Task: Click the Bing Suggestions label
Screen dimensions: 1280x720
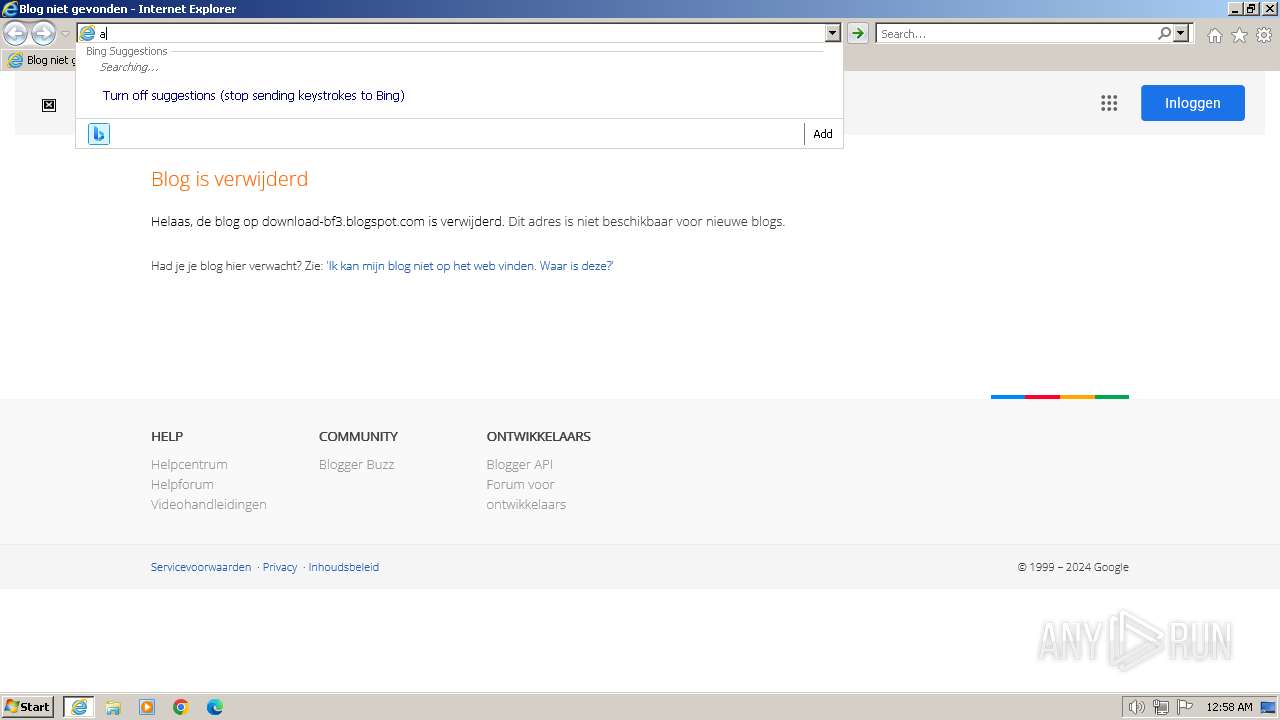Action: (126, 51)
